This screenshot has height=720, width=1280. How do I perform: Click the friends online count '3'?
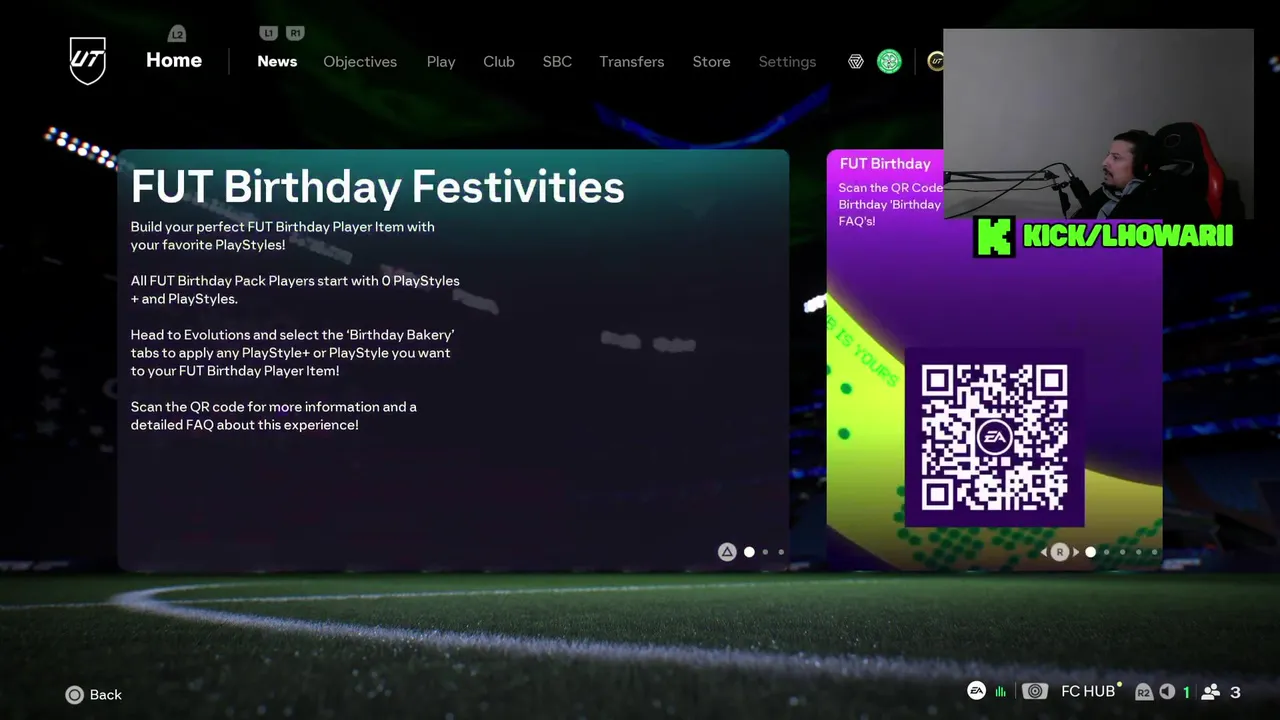click(x=1235, y=692)
